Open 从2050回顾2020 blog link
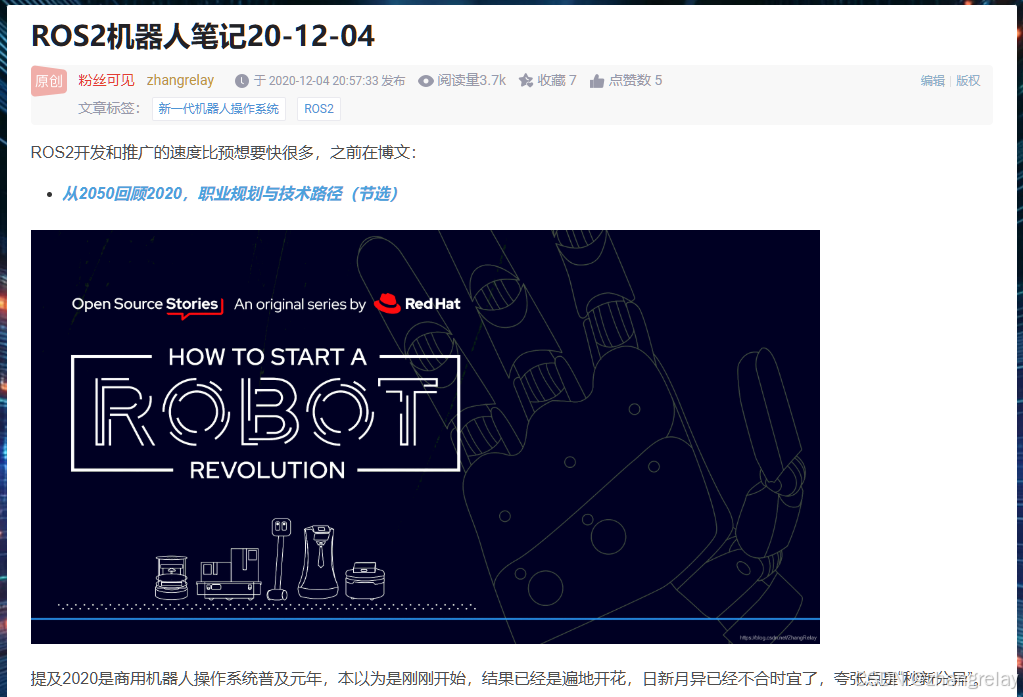1023x697 pixels. click(x=230, y=194)
